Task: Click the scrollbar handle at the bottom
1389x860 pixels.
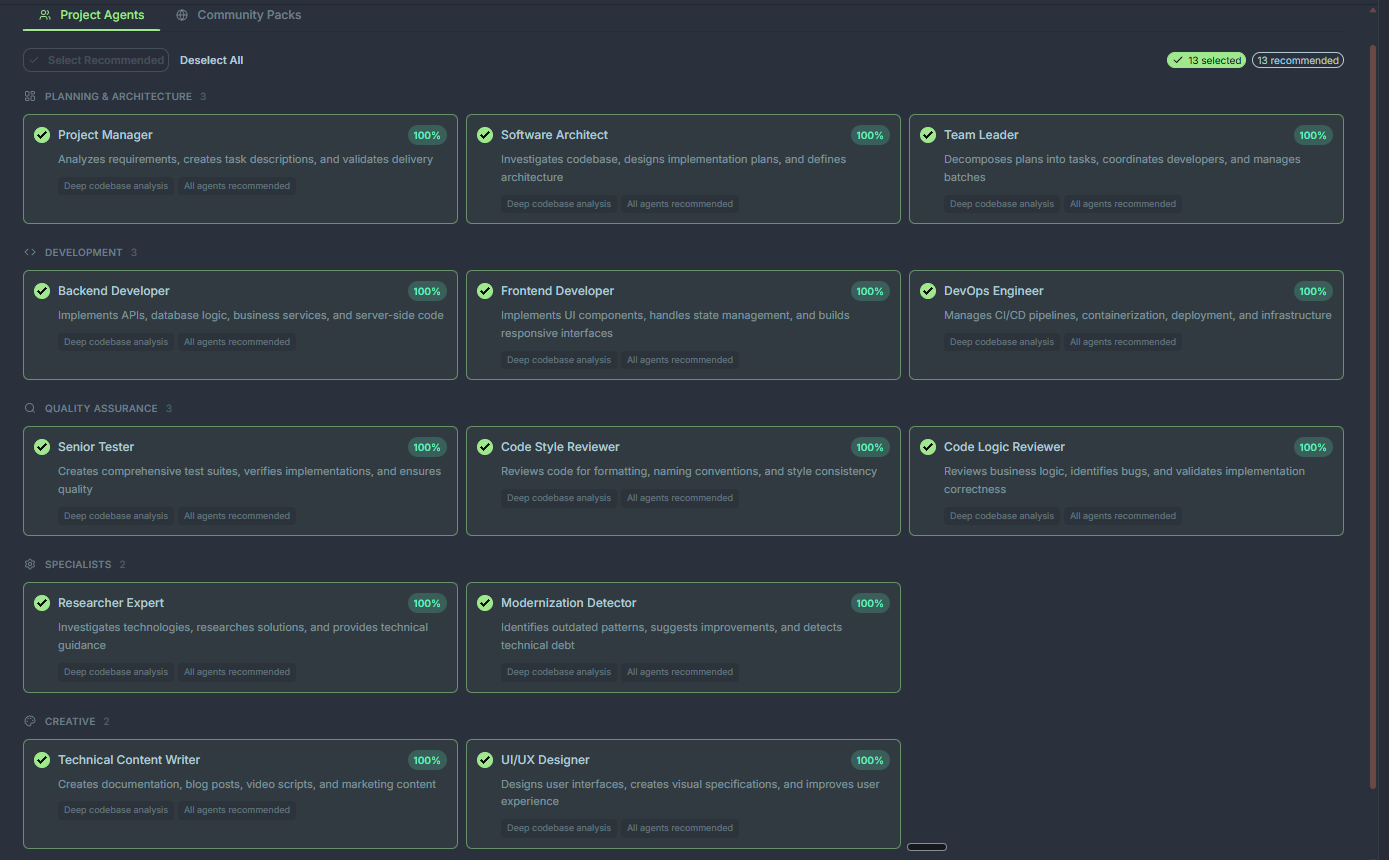Action: tap(926, 846)
